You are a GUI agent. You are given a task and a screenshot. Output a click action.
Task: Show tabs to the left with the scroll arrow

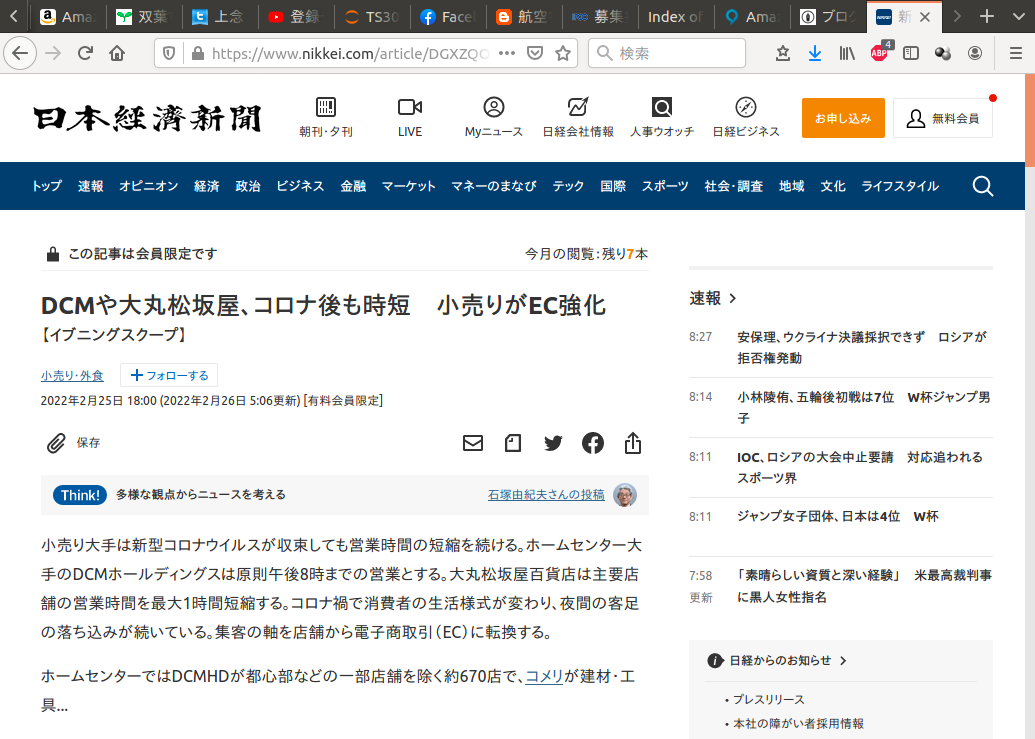(14, 16)
